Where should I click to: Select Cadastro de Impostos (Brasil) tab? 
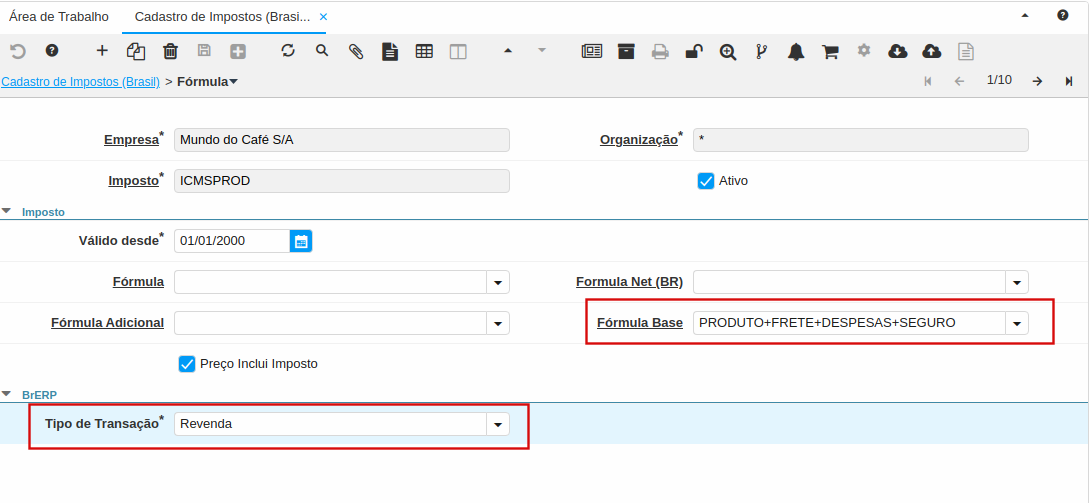point(222,17)
